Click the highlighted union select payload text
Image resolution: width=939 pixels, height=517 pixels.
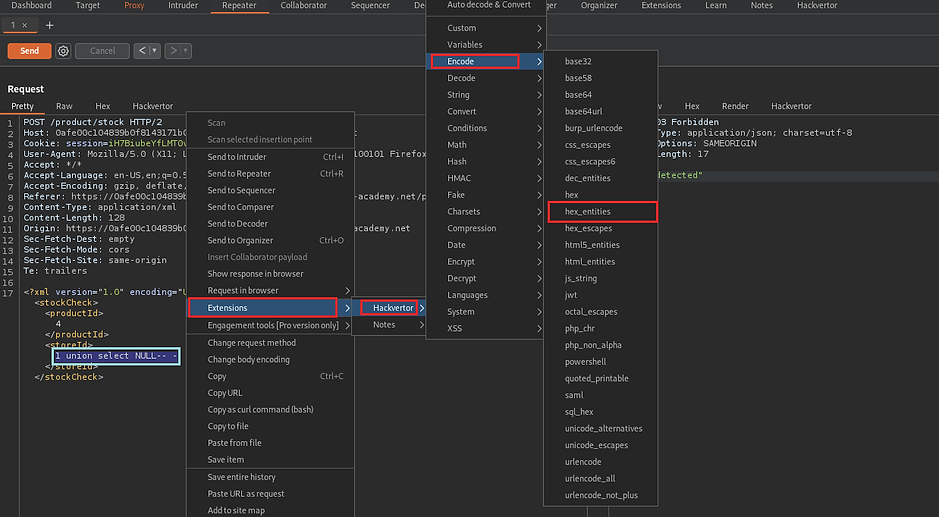tap(116, 356)
